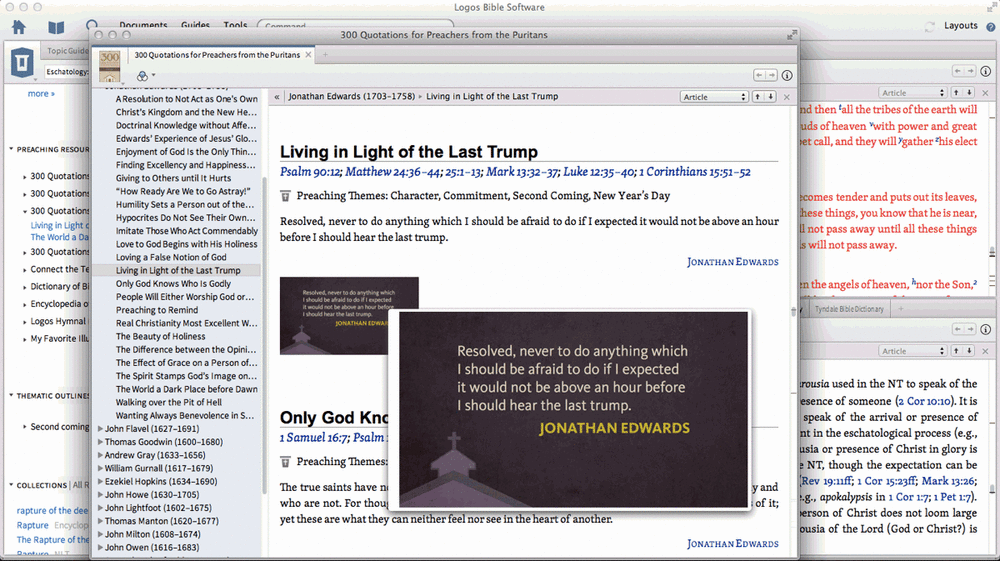Click the sync refresh icon beside Layouts
Screen dimensions: 1000x561
coord(930,26)
